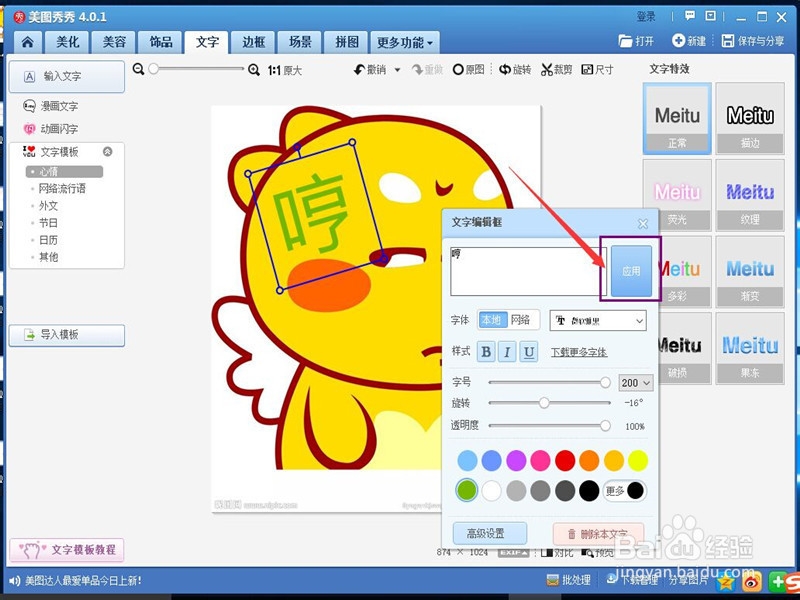
Task: Zoom in with the plus magnifier
Action: [254, 70]
